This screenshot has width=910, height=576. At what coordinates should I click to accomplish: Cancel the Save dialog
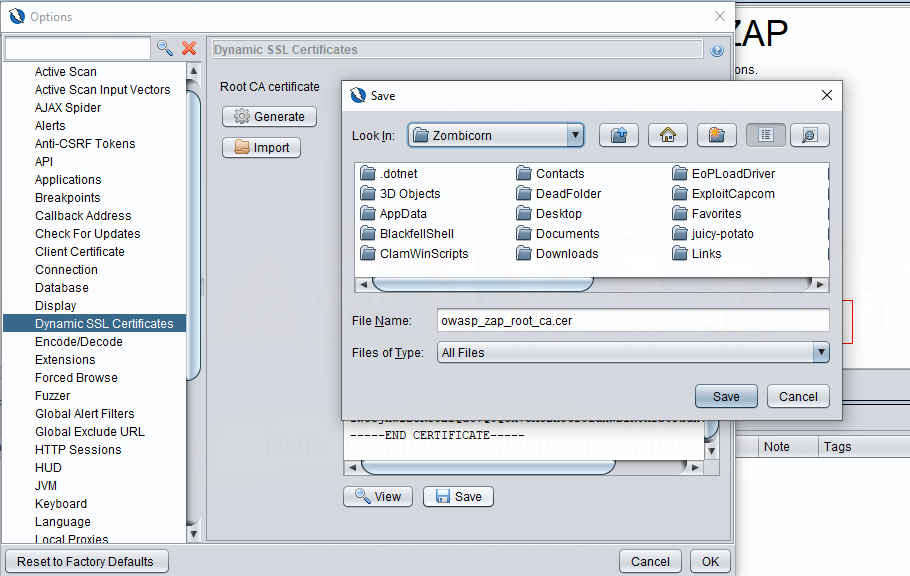[x=798, y=397]
